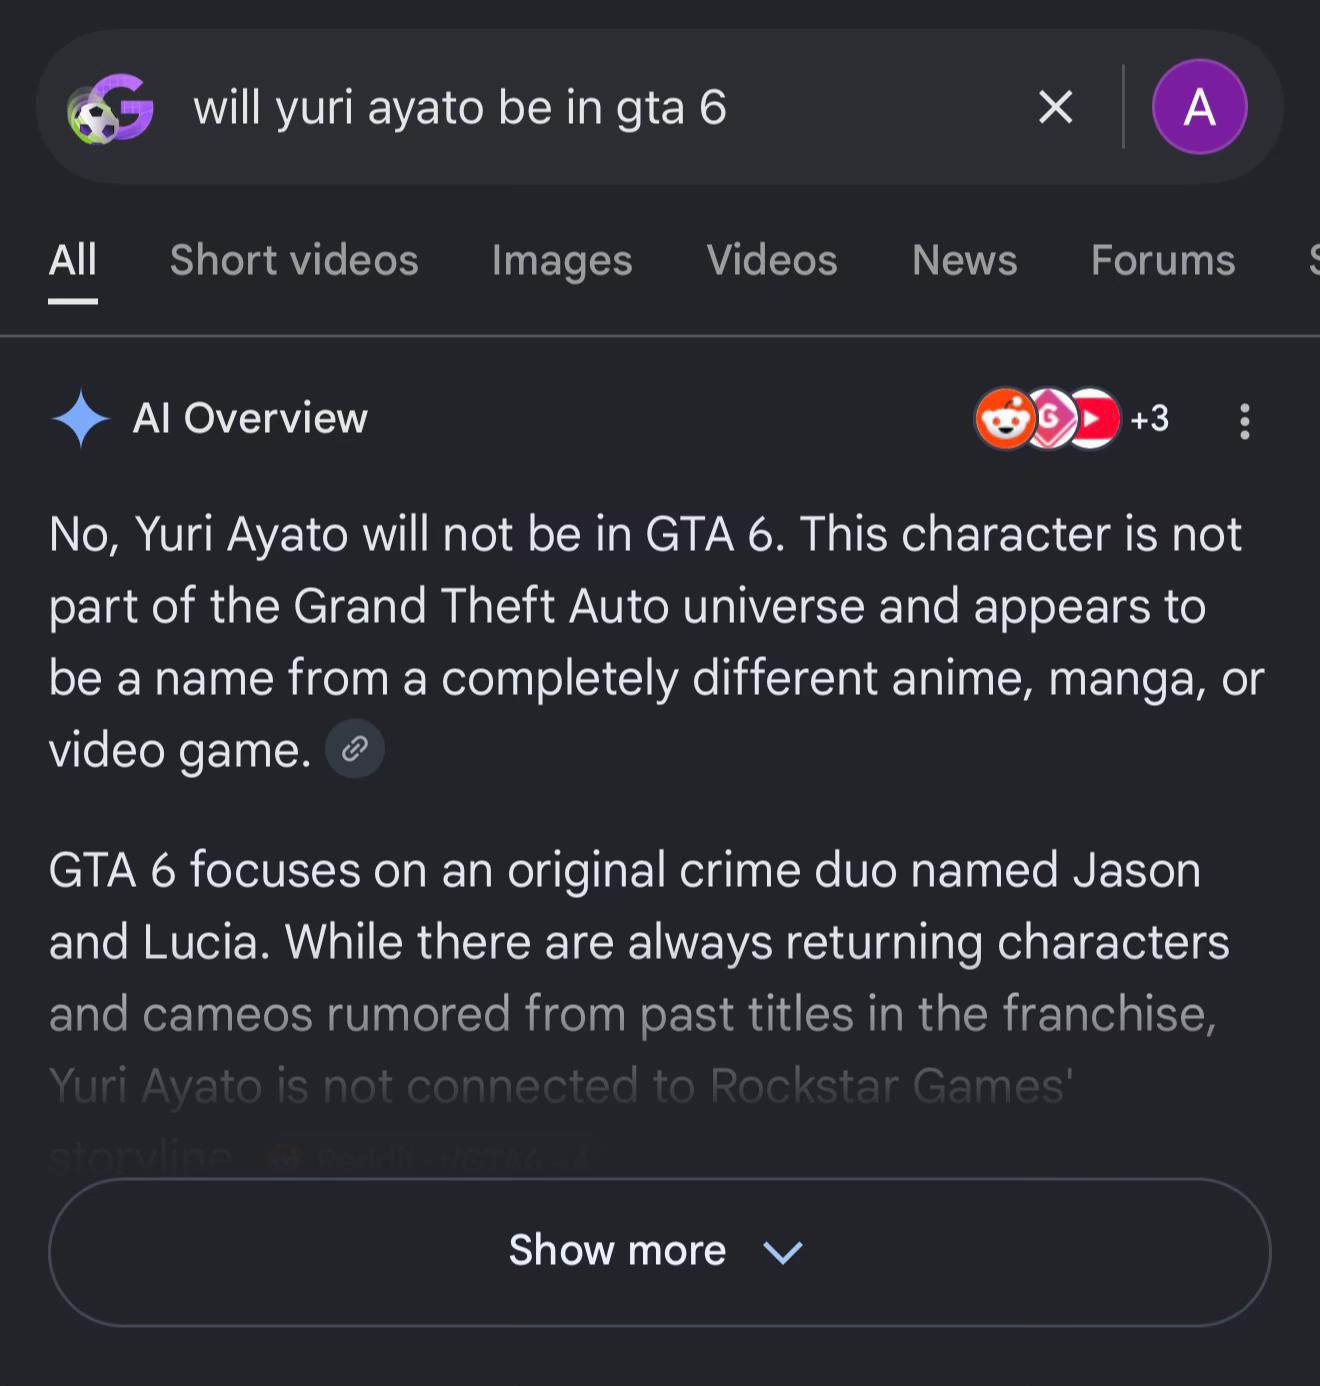Tap the Google doodle logo

point(110,108)
